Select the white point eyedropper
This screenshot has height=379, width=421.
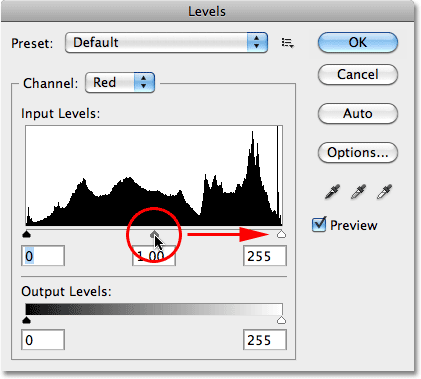(384, 192)
